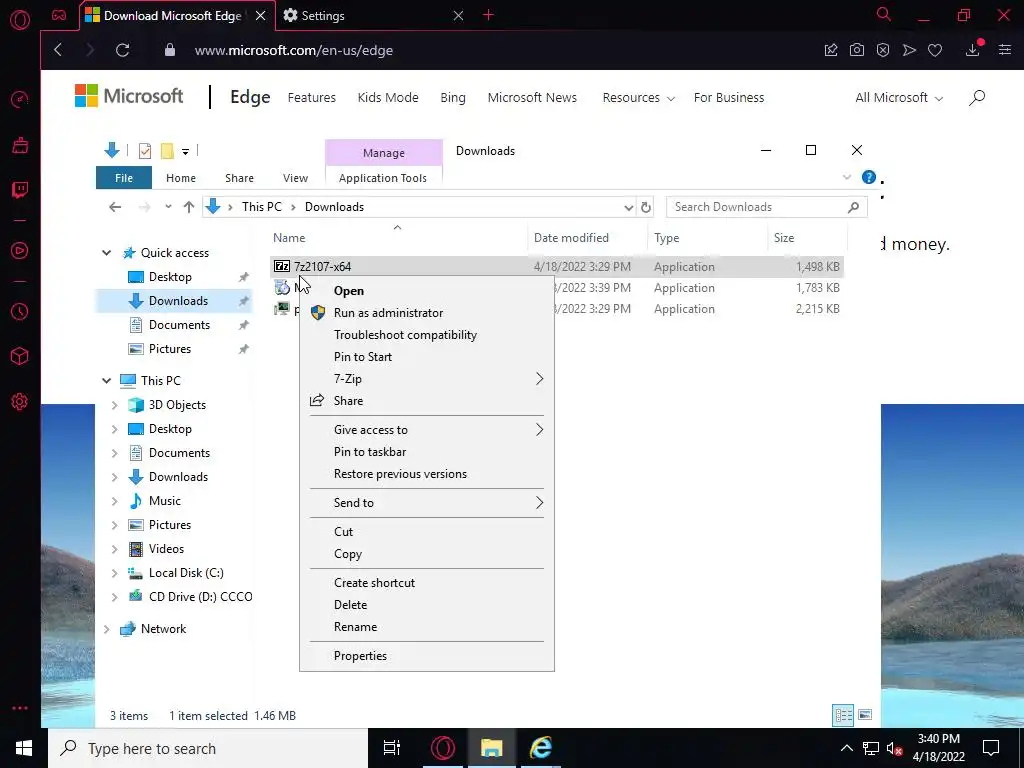This screenshot has width=1024, height=768.
Task: Click three-dots sidebar setup icon
Action: pyautogui.click(x=20, y=708)
